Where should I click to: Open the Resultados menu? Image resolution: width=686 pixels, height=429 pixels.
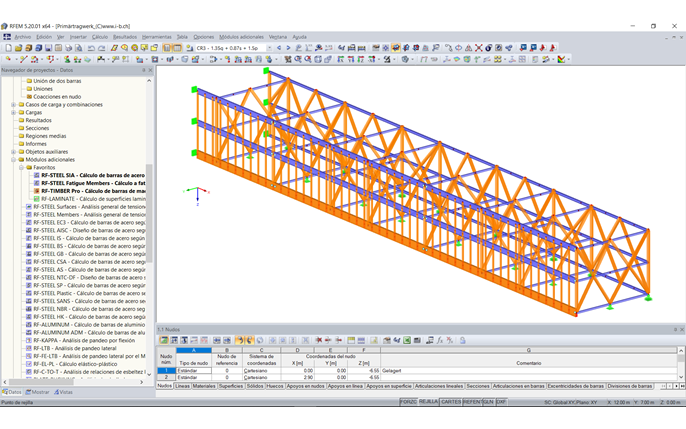pos(125,37)
